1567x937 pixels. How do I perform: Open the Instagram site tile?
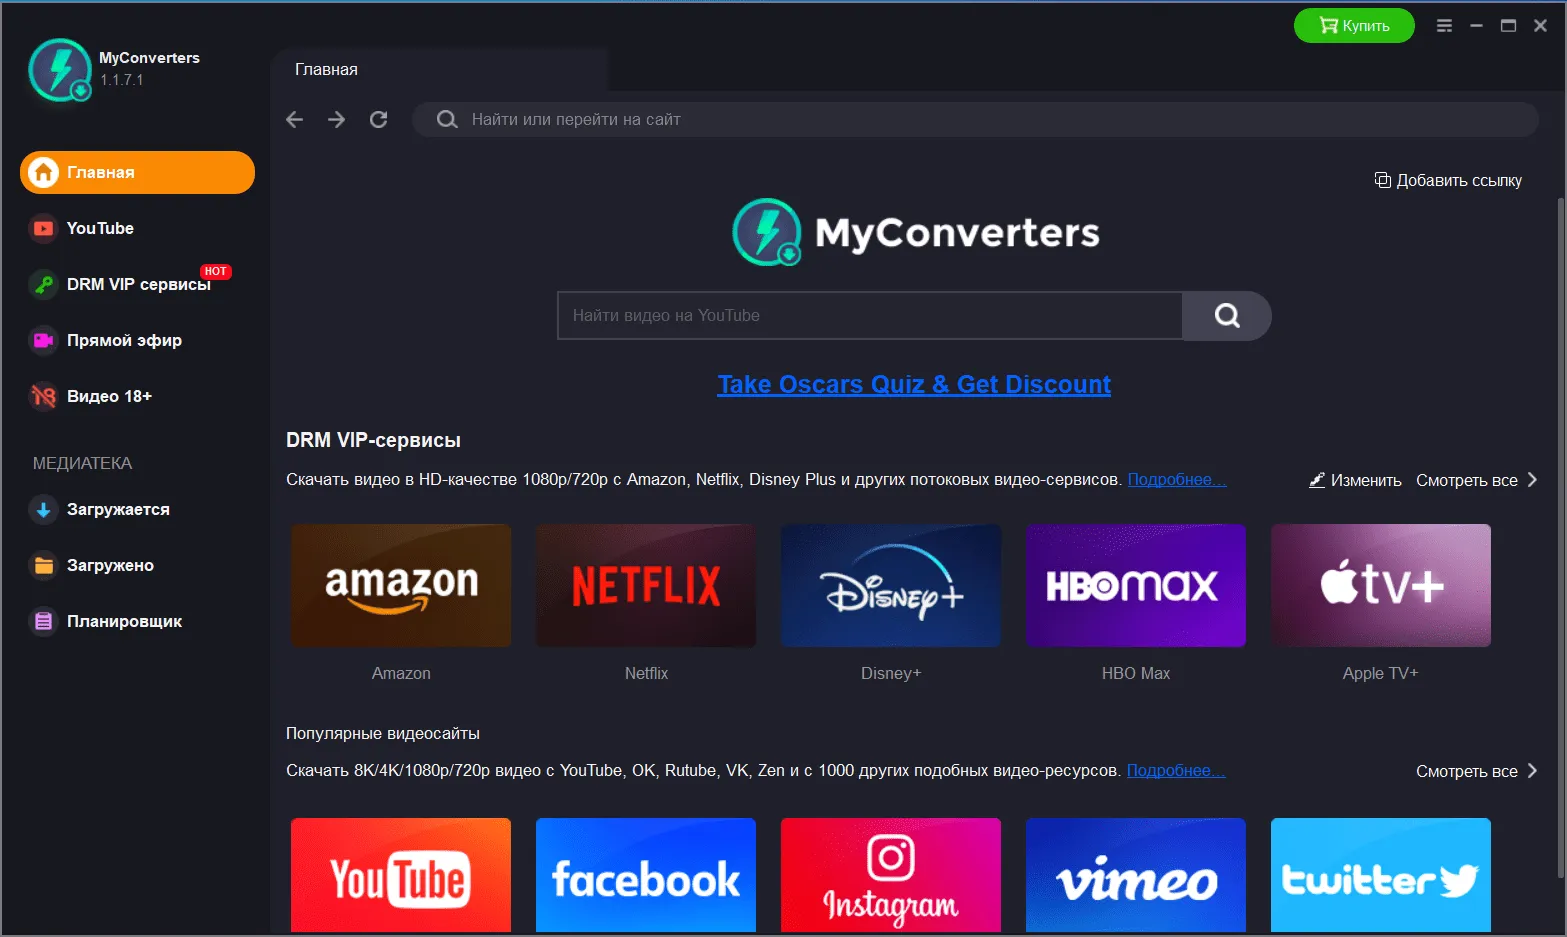click(891, 876)
